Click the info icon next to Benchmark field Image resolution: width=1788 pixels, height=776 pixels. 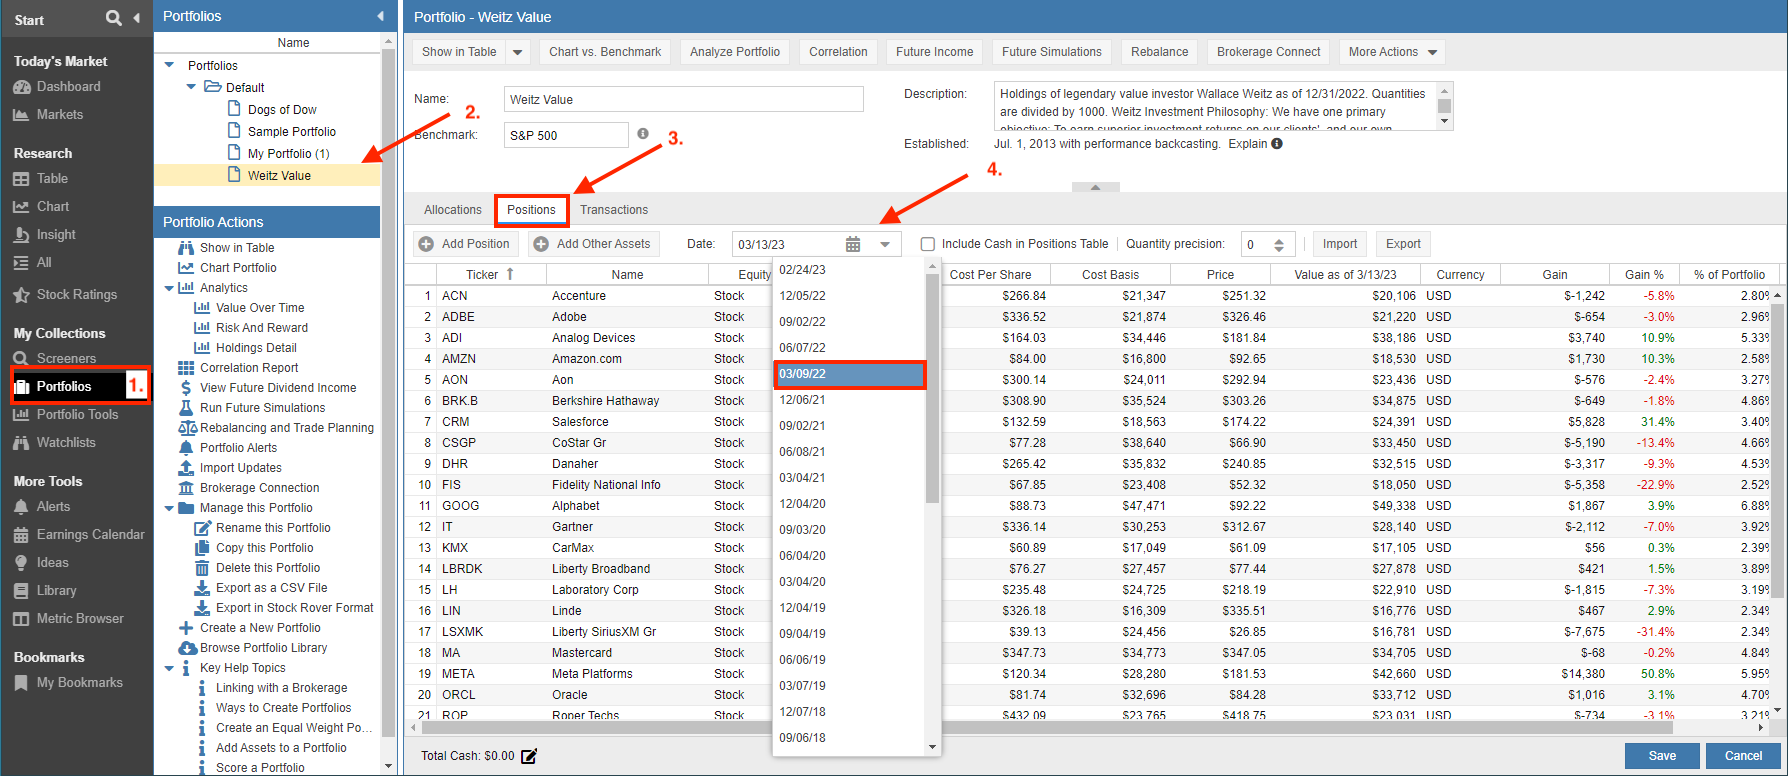pyautogui.click(x=643, y=133)
